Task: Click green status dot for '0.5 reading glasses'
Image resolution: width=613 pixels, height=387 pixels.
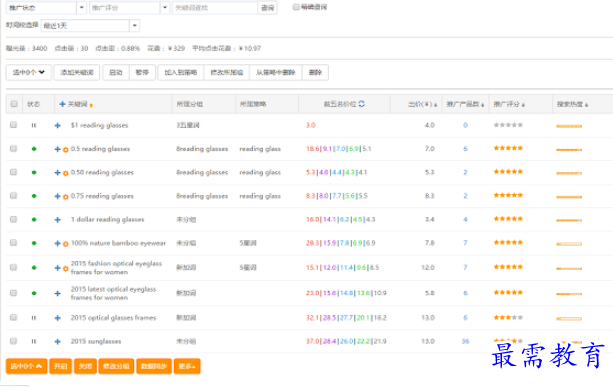Action: [x=34, y=149]
